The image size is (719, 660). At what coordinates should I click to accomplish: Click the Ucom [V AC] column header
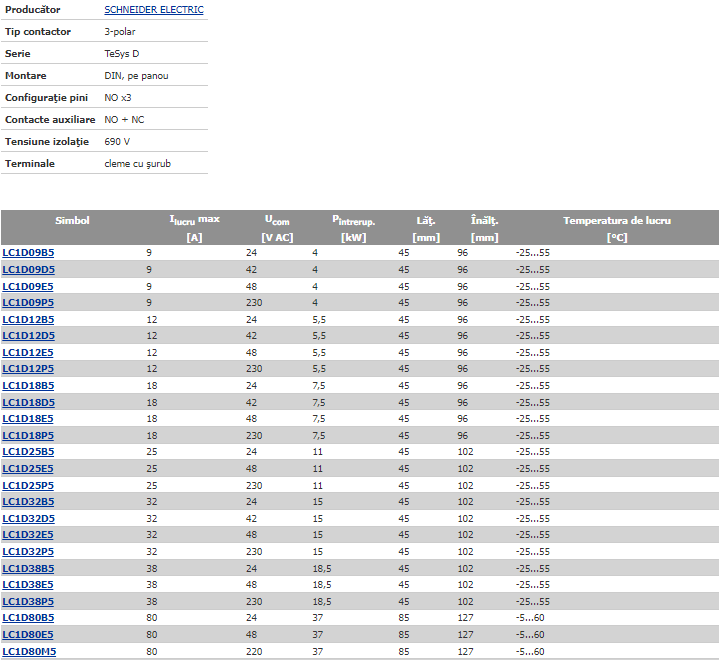click(x=277, y=228)
